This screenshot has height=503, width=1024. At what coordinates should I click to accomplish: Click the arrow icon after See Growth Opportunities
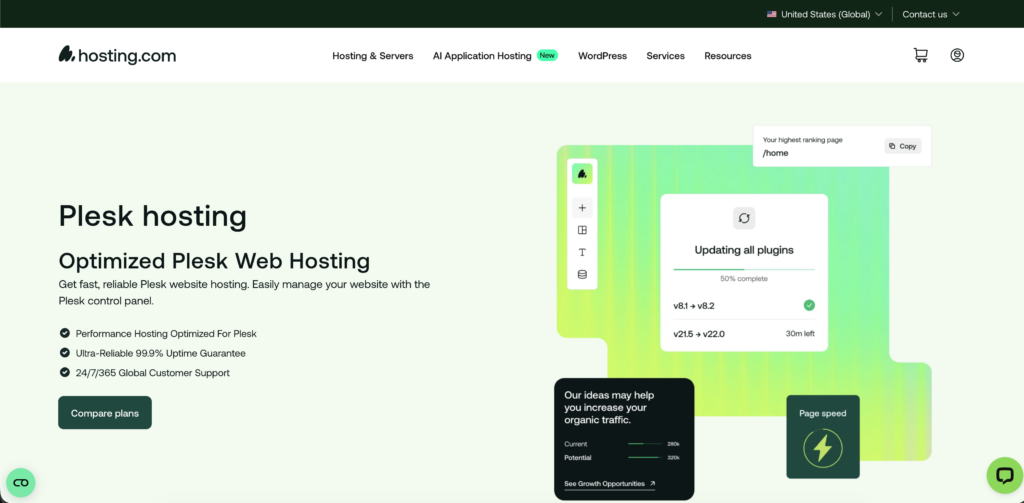[652, 483]
